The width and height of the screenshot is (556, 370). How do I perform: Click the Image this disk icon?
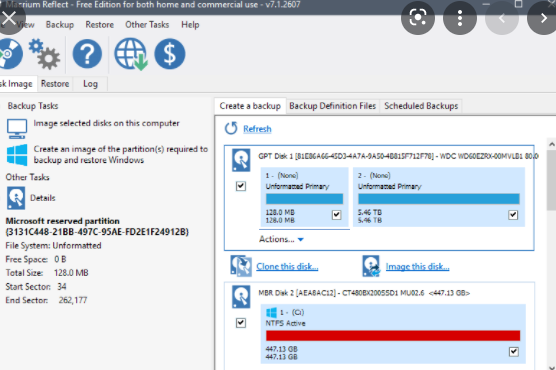click(371, 266)
